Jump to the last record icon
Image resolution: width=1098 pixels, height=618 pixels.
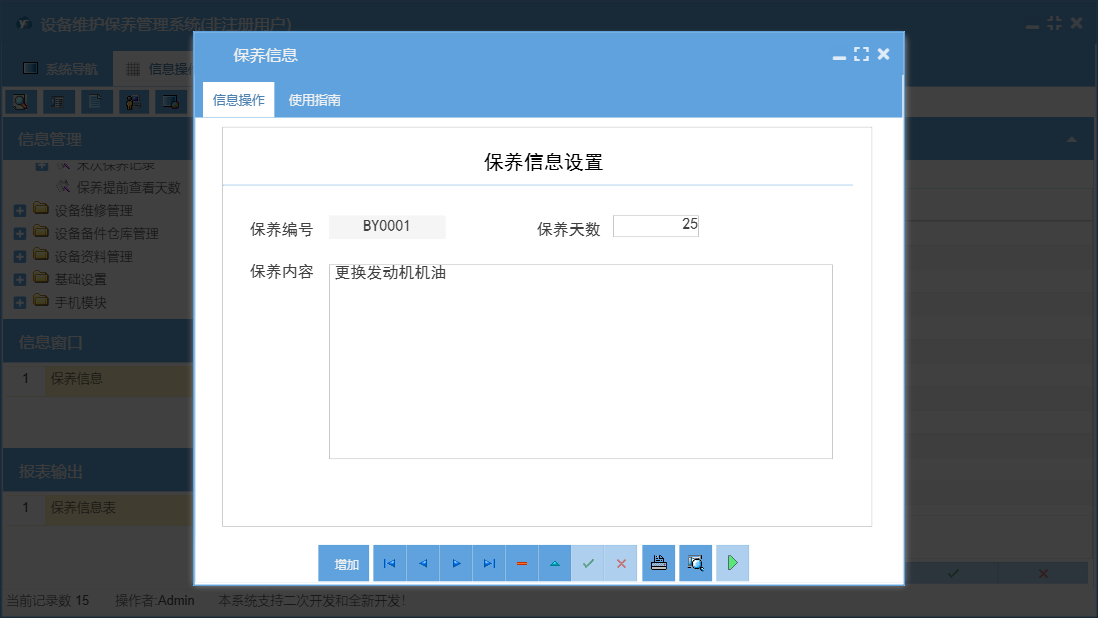coord(488,563)
